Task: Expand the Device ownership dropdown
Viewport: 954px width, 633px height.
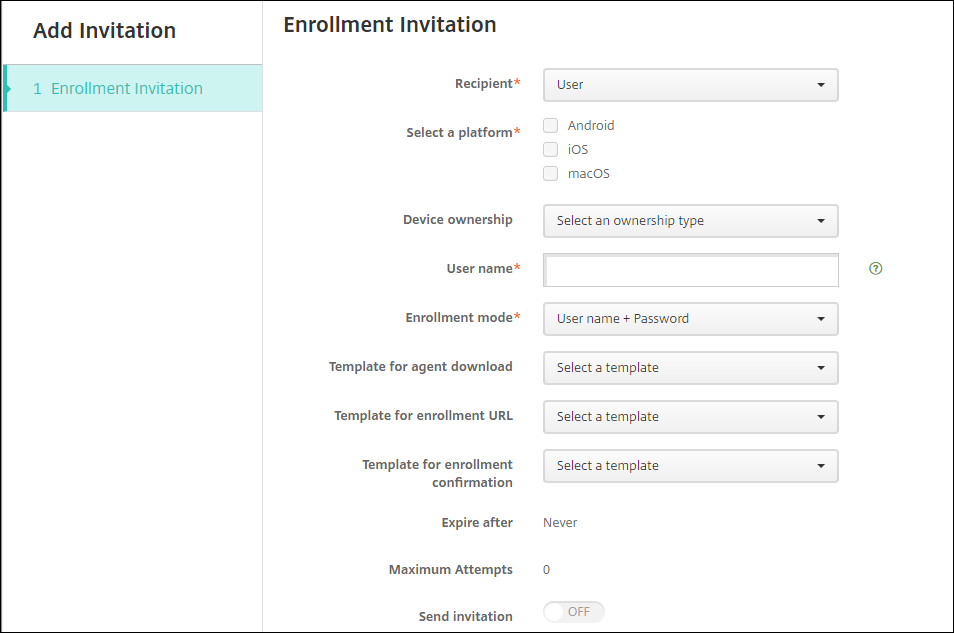Action: [x=690, y=221]
